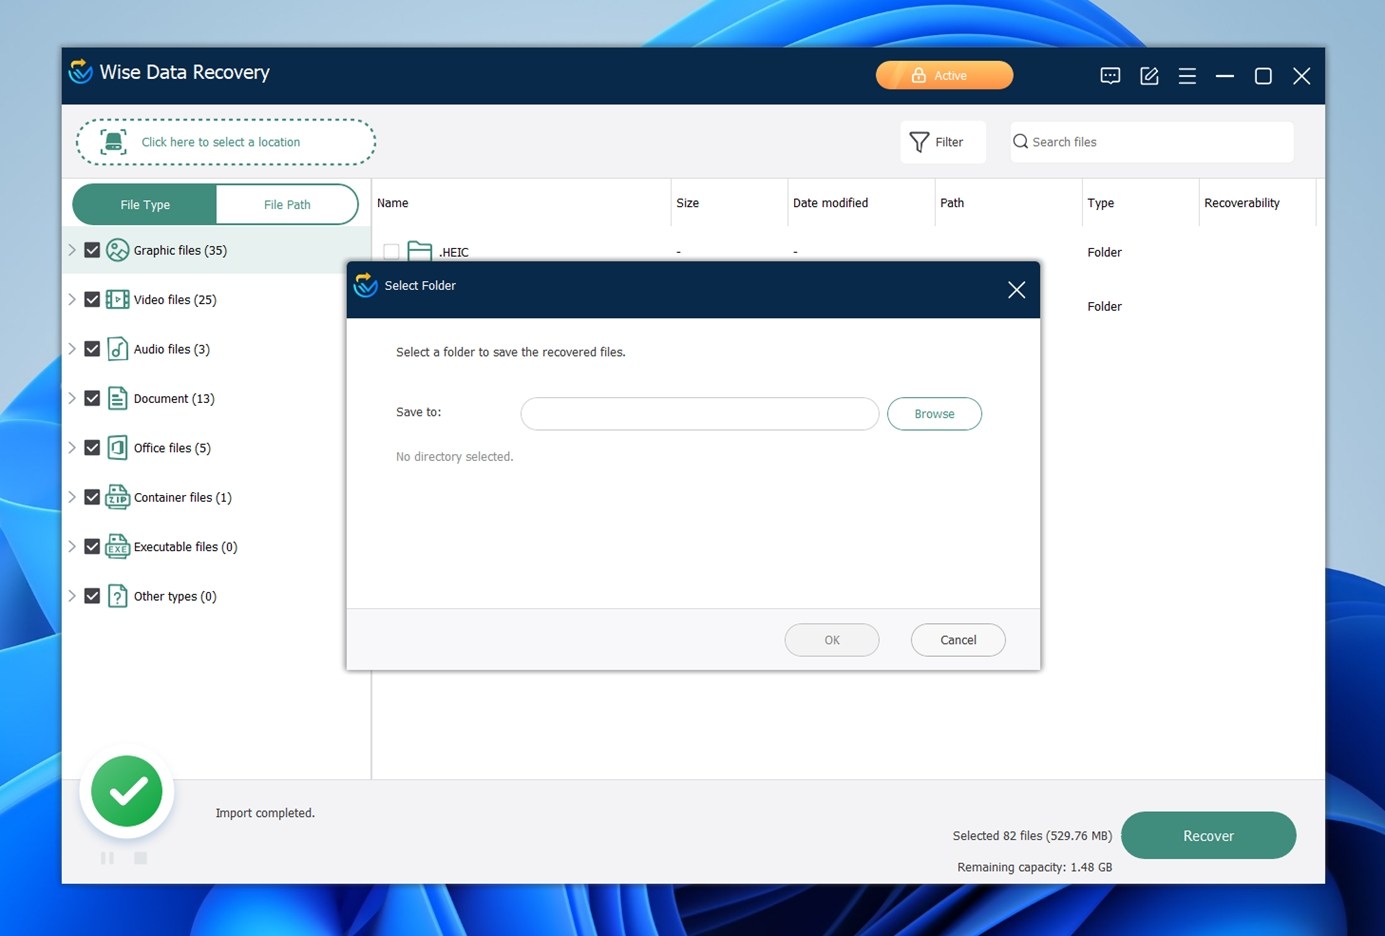This screenshot has width=1385, height=936.
Task: Uncheck the Graphic files checkbox
Action: 92,250
